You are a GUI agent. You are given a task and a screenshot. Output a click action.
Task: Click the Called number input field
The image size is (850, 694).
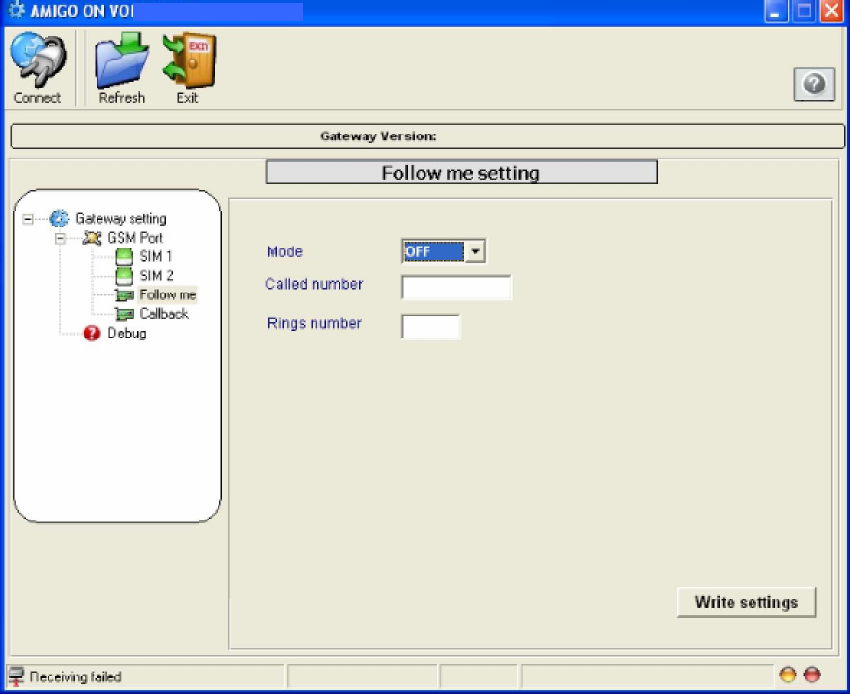456,287
